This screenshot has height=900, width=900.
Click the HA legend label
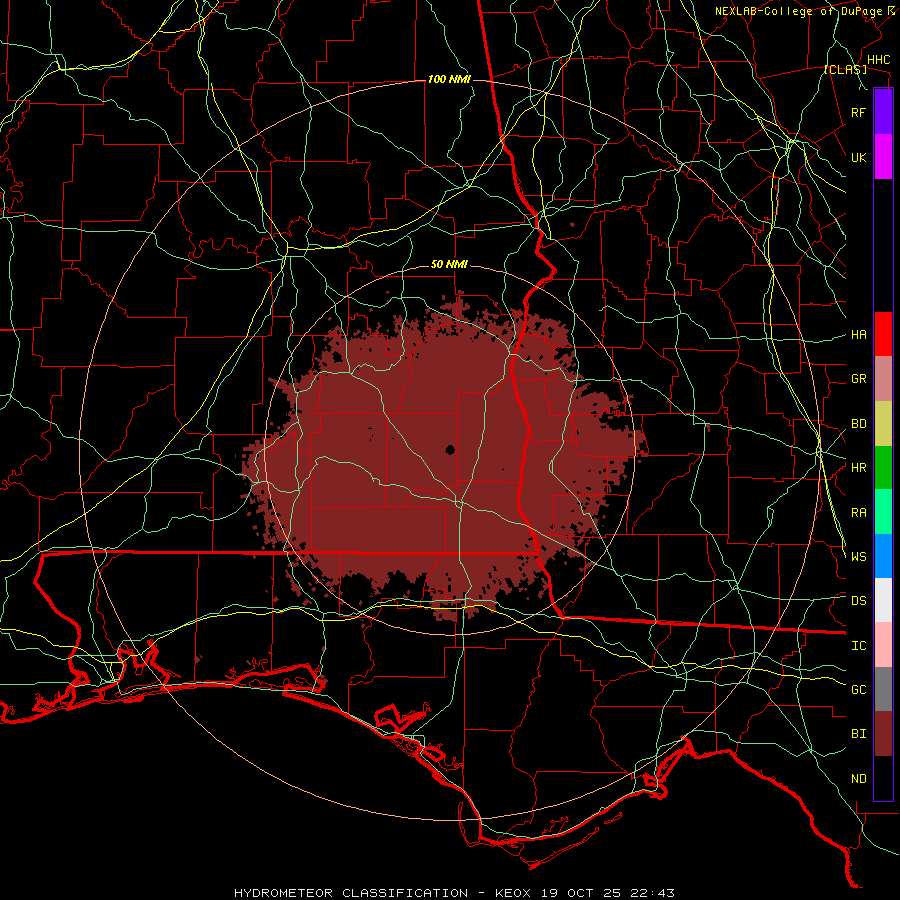pyautogui.click(x=858, y=335)
